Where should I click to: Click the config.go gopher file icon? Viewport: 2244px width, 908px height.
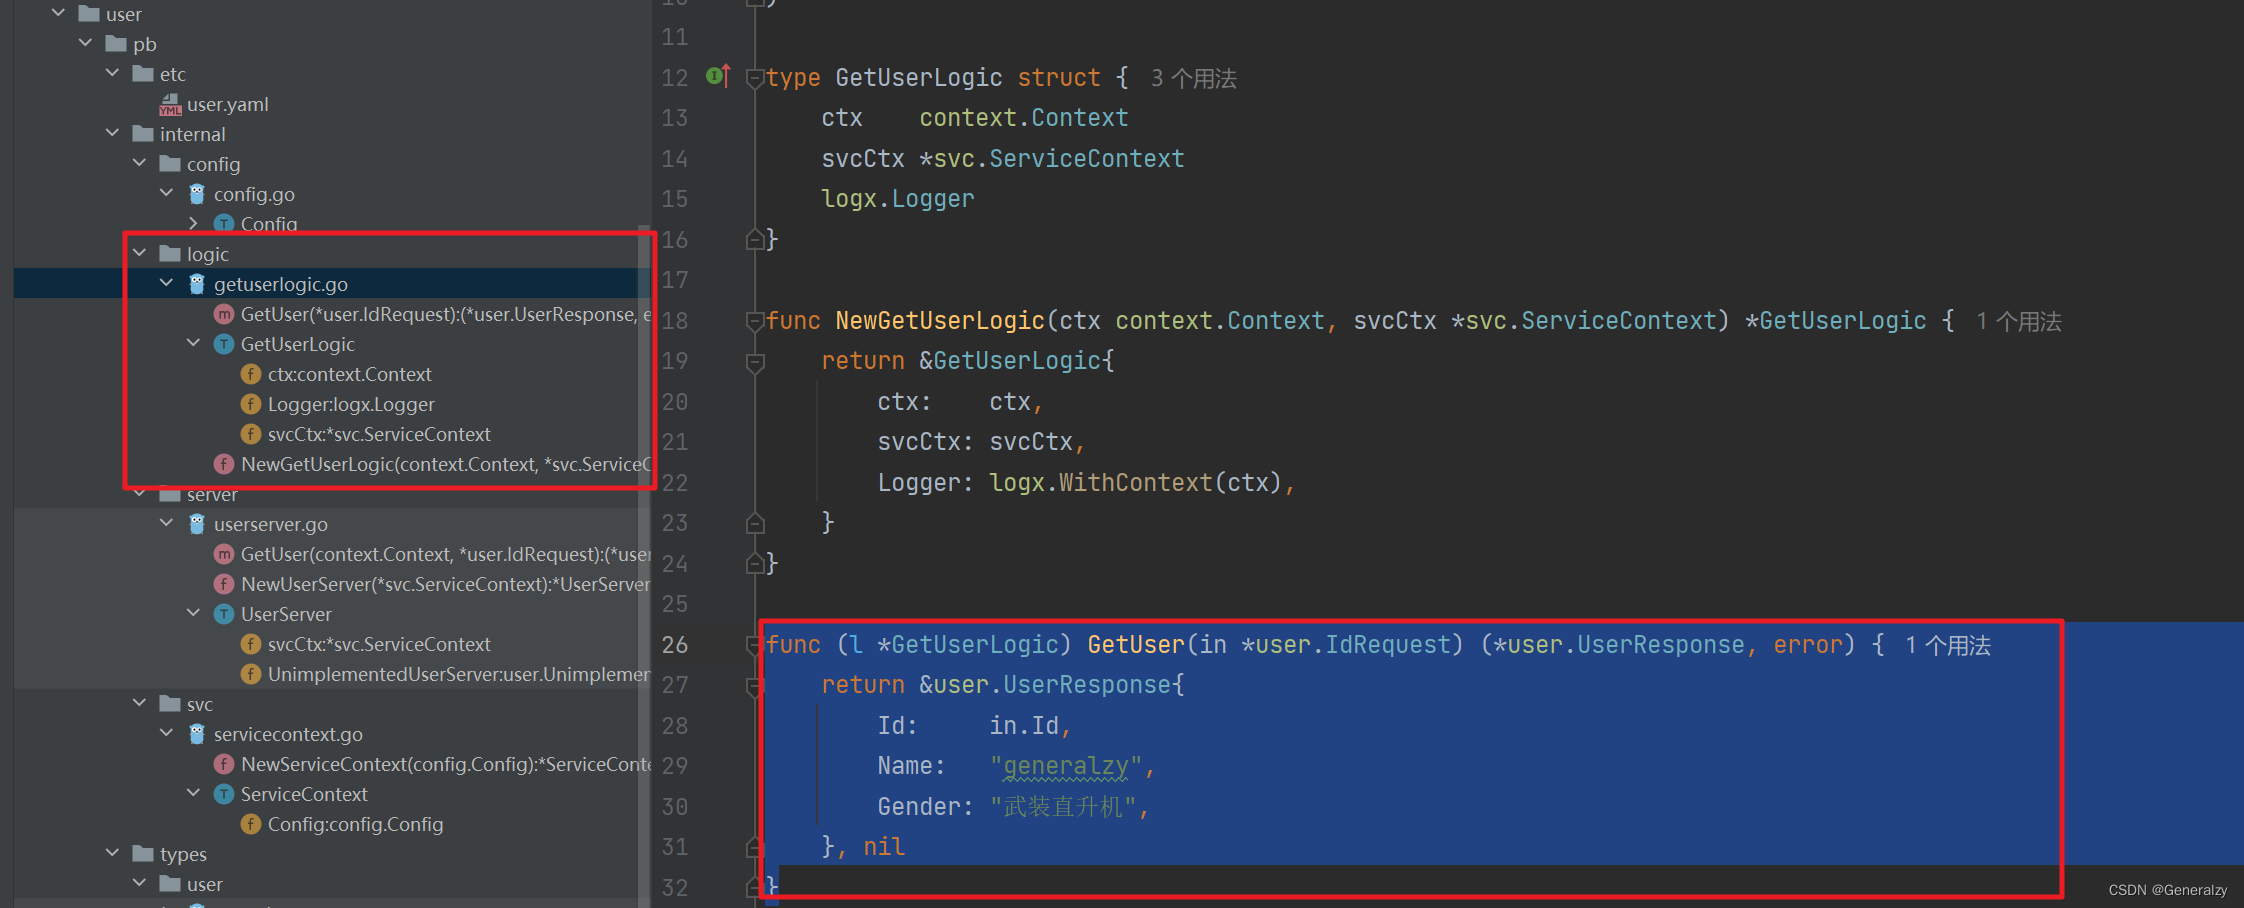(x=197, y=194)
